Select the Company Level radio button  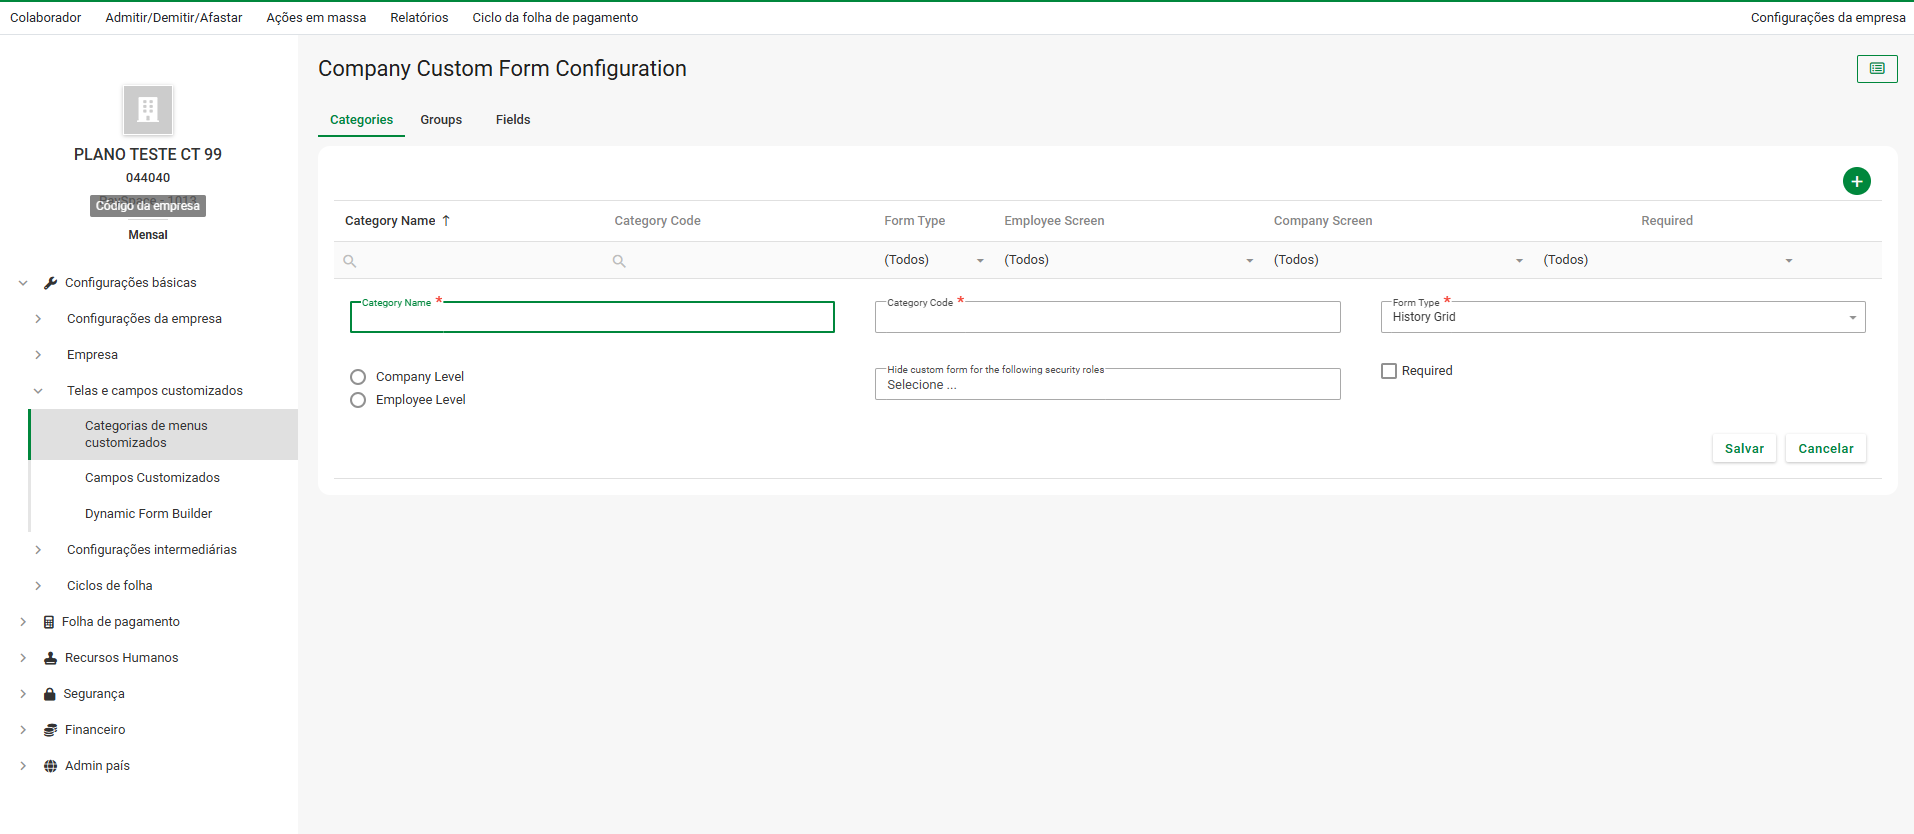click(358, 377)
